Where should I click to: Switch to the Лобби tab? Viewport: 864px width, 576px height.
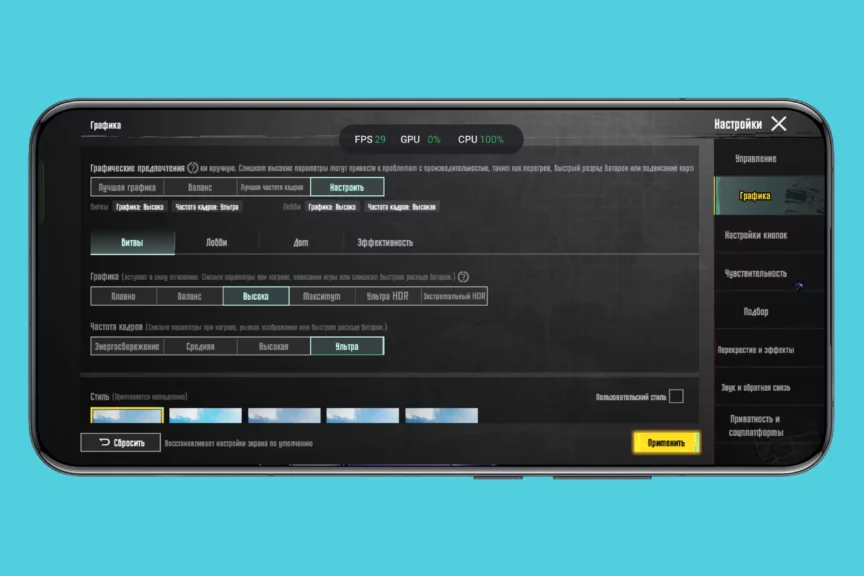tap(216, 242)
